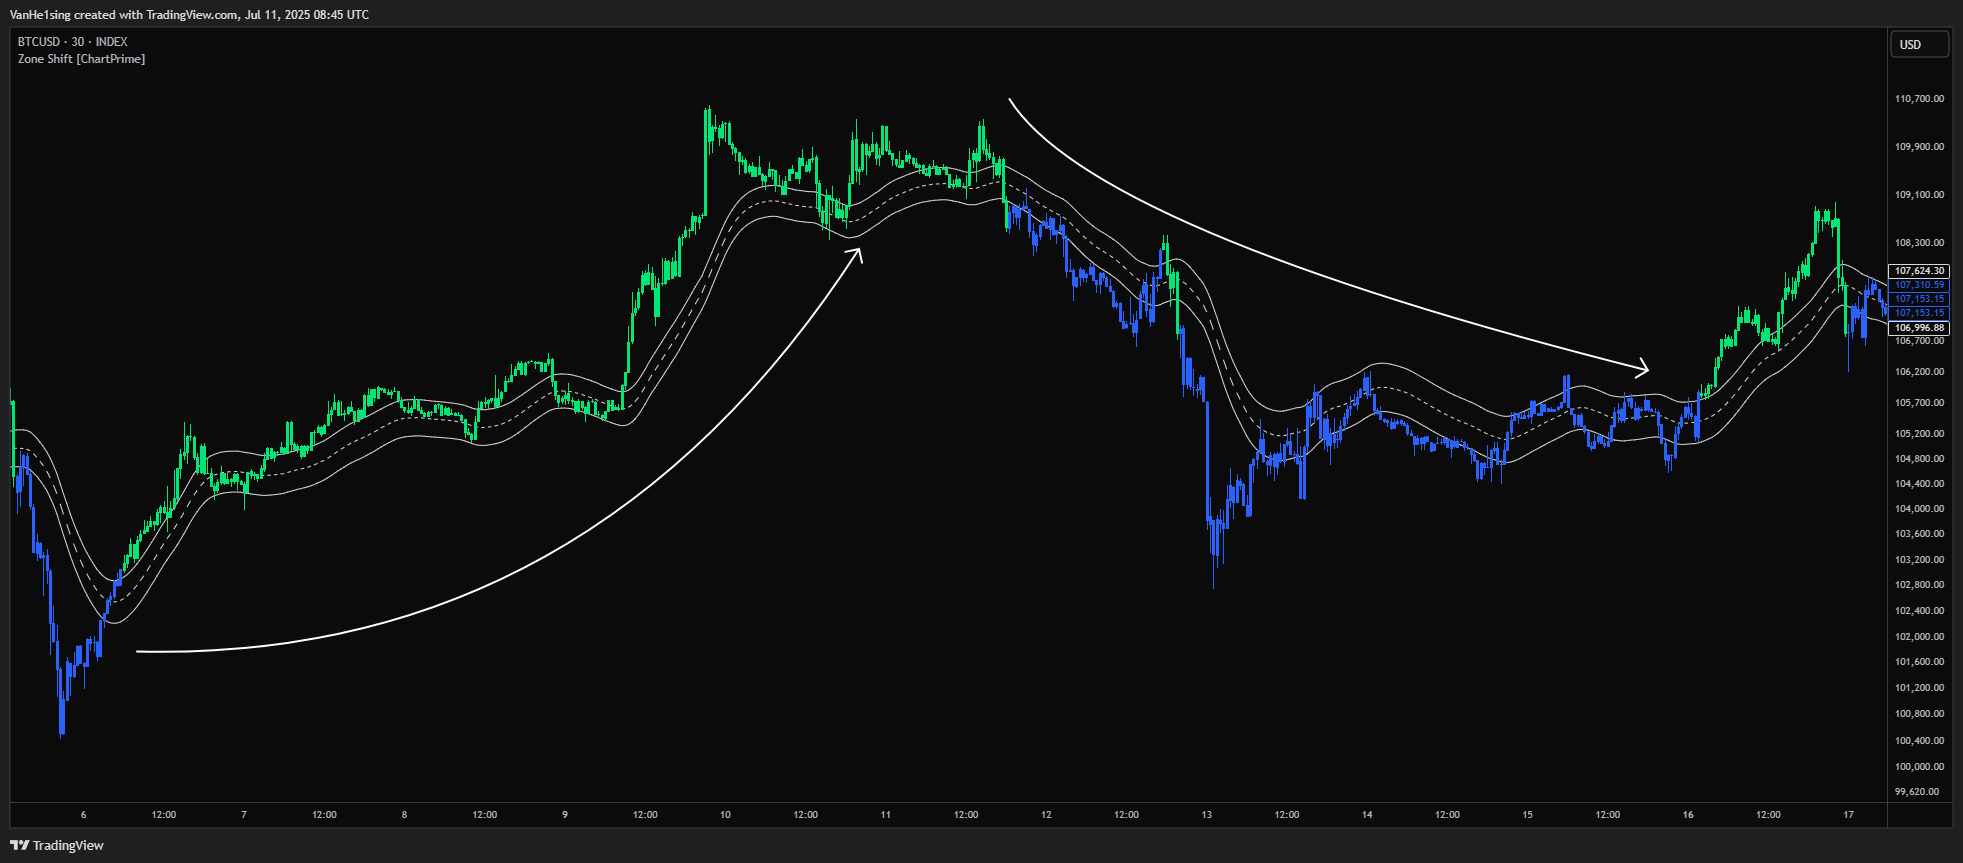The width and height of the screenshot is (1963, 863).
Task: Click date label 15 on the time axis
Action: coord(1527,815)
